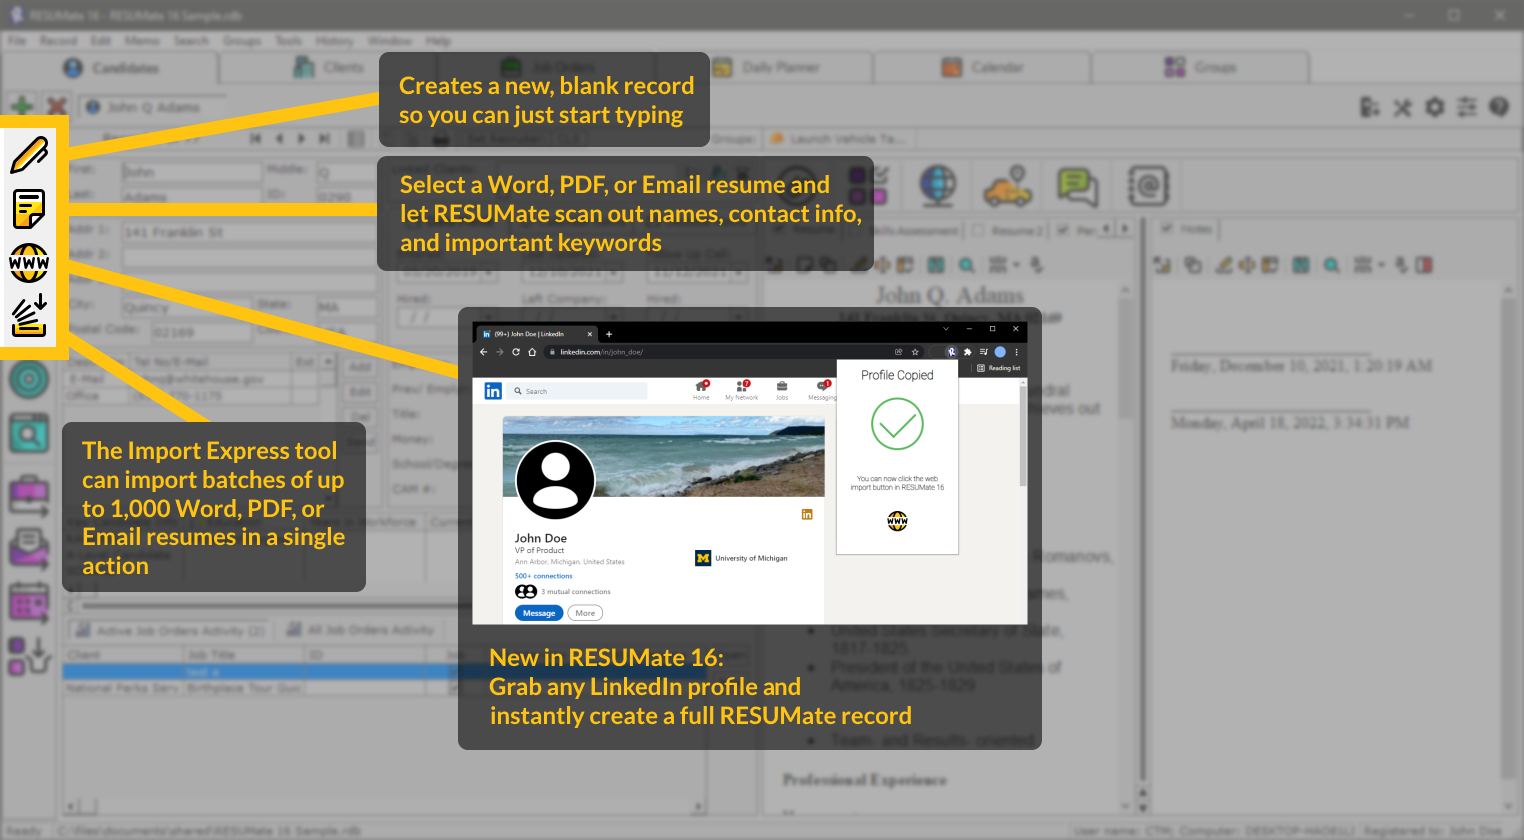The width and height of the screenshot is (1524, 840).
Task: Go to next record arrow
Action: coord(301,138)
